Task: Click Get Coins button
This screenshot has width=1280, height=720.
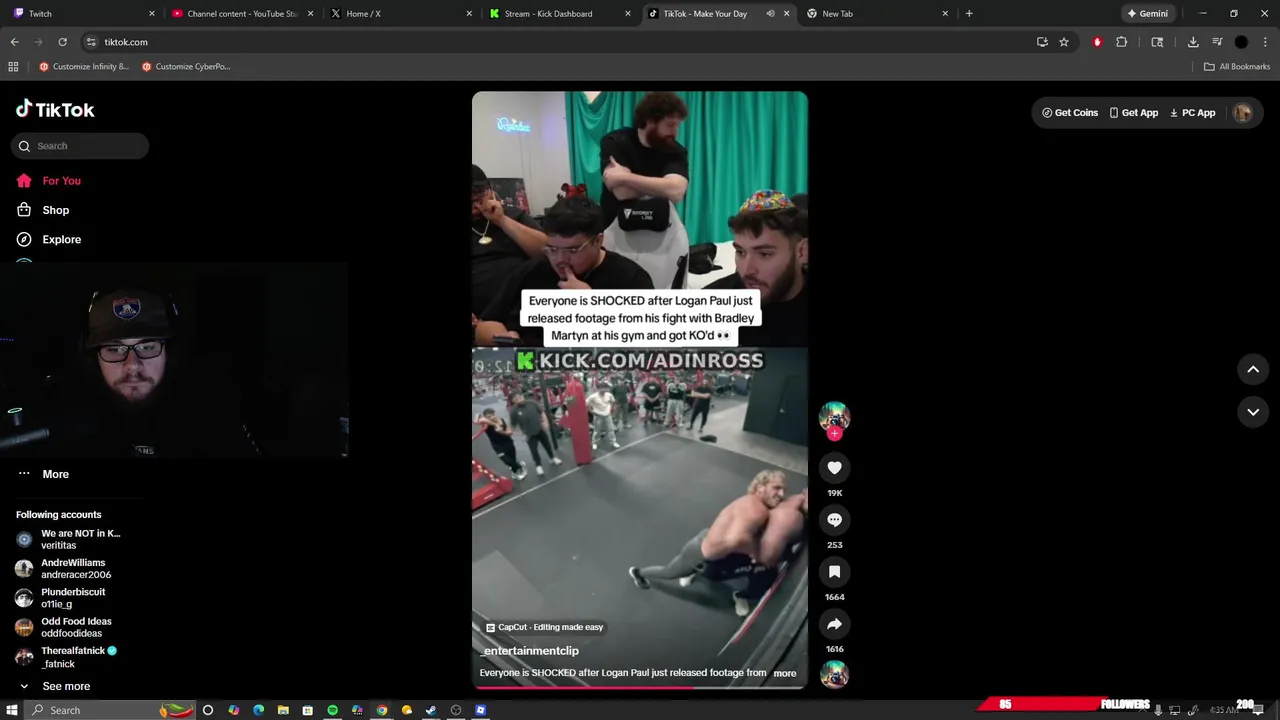Action: [1070, 113]
